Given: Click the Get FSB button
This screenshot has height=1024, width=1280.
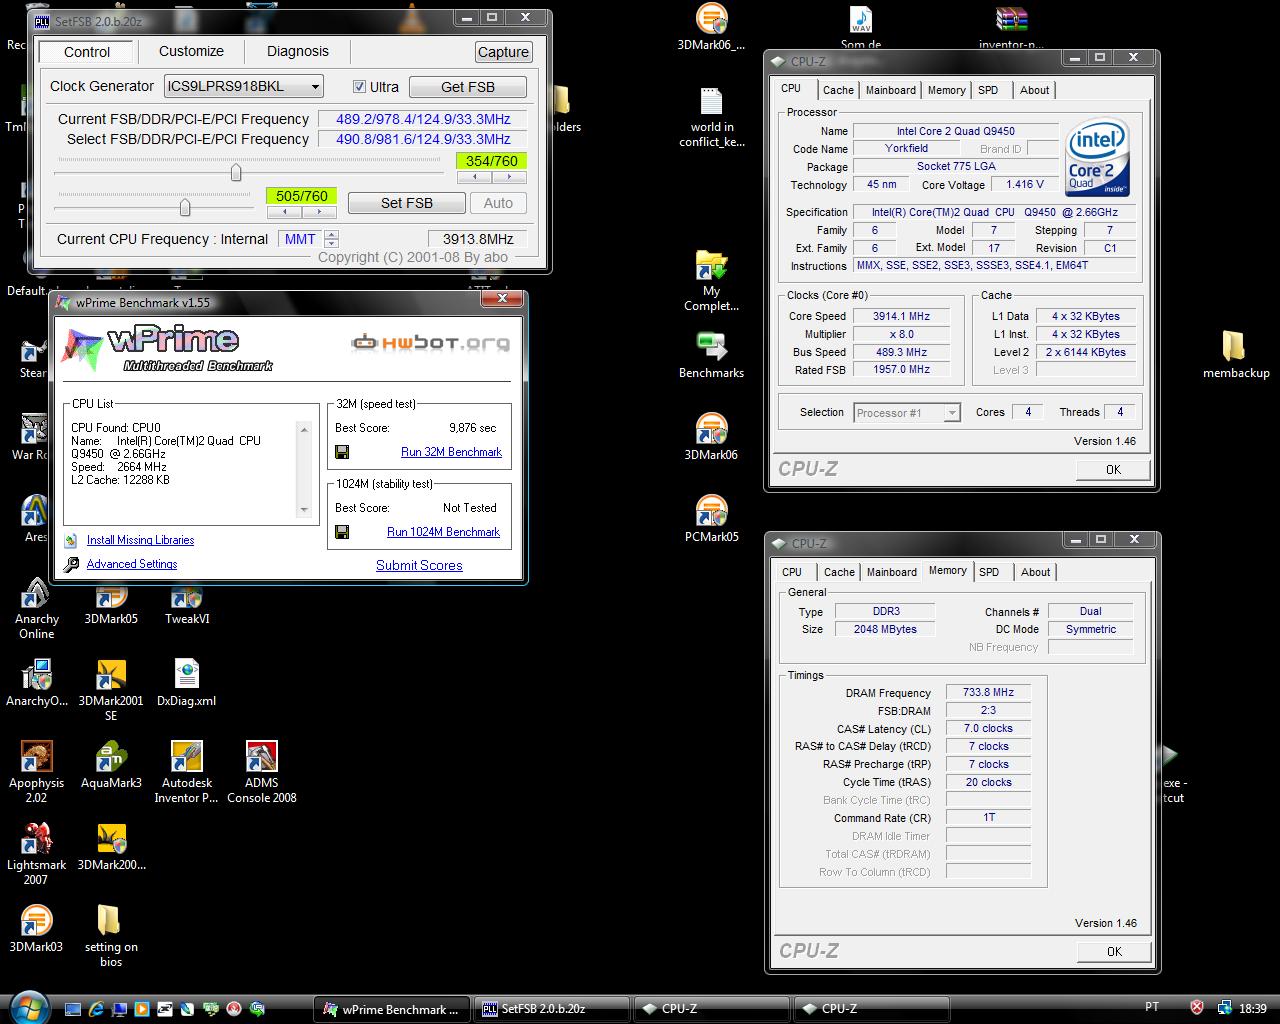Looking at the screenshot, I should (x=468, y=87).
